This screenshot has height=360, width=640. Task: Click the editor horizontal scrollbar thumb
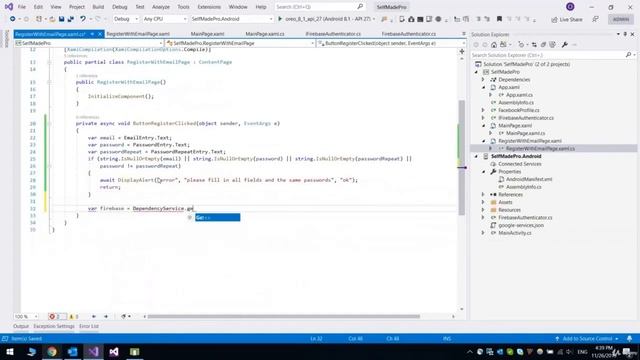(x=284, y=316)
